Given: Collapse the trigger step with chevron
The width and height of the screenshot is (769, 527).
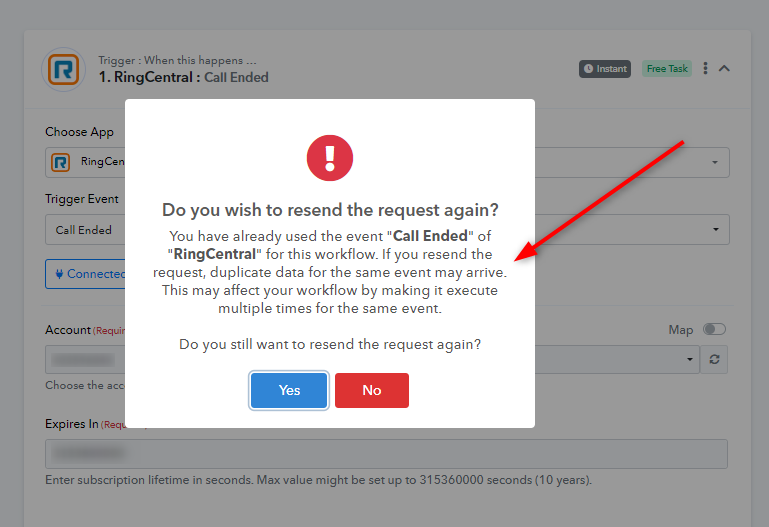Looking at the screenshot, I should click(x=724, y=68).
